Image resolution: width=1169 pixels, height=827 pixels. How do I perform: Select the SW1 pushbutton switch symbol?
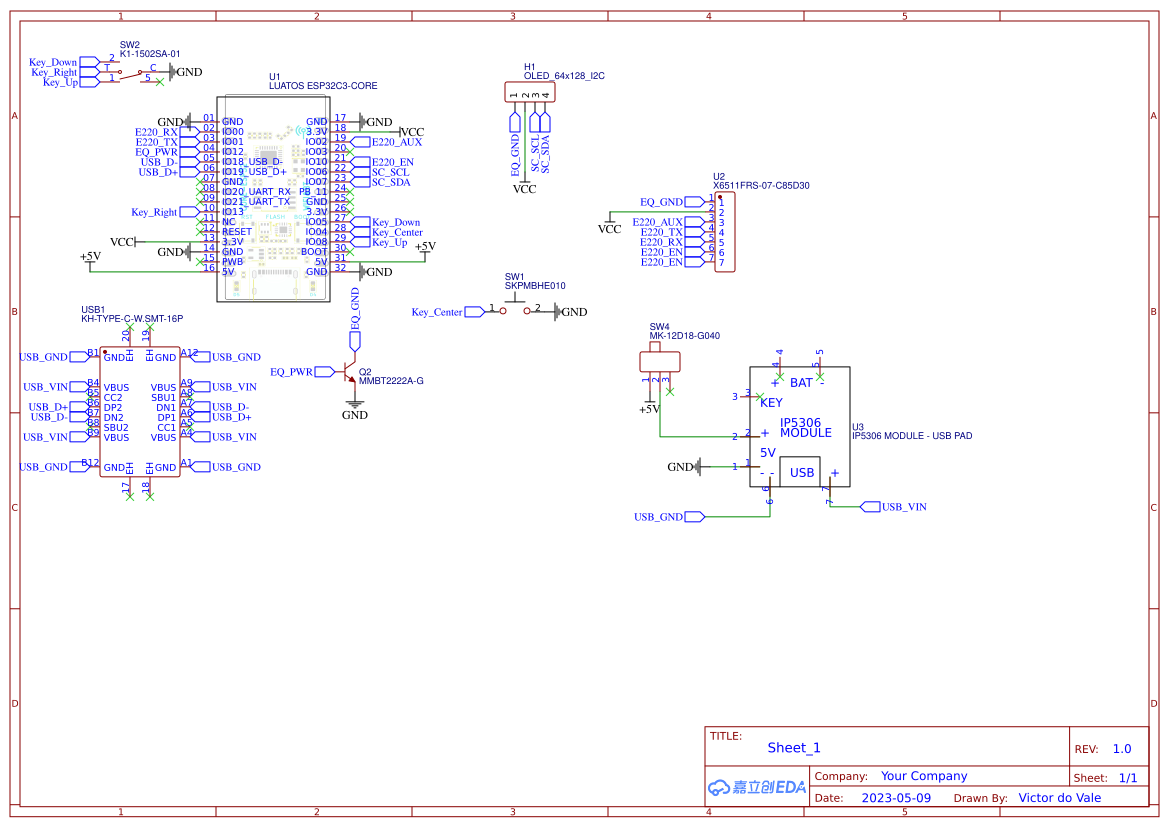(515, 307)
